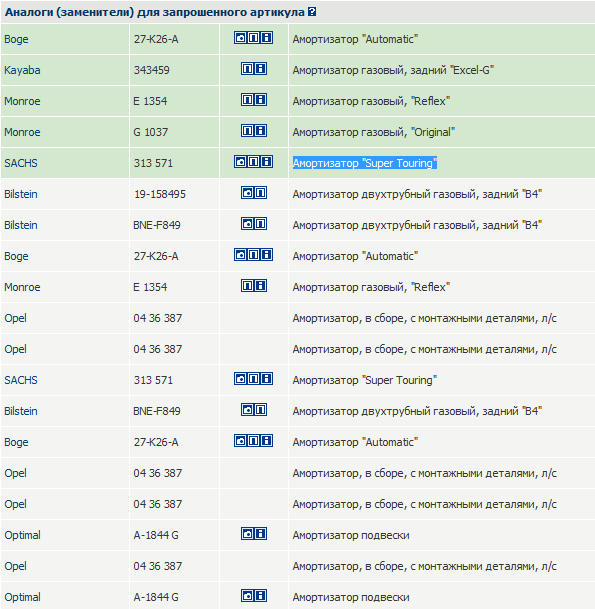View the photo icon in the green SACHS row
595x609 pixels.
point(240,162)
